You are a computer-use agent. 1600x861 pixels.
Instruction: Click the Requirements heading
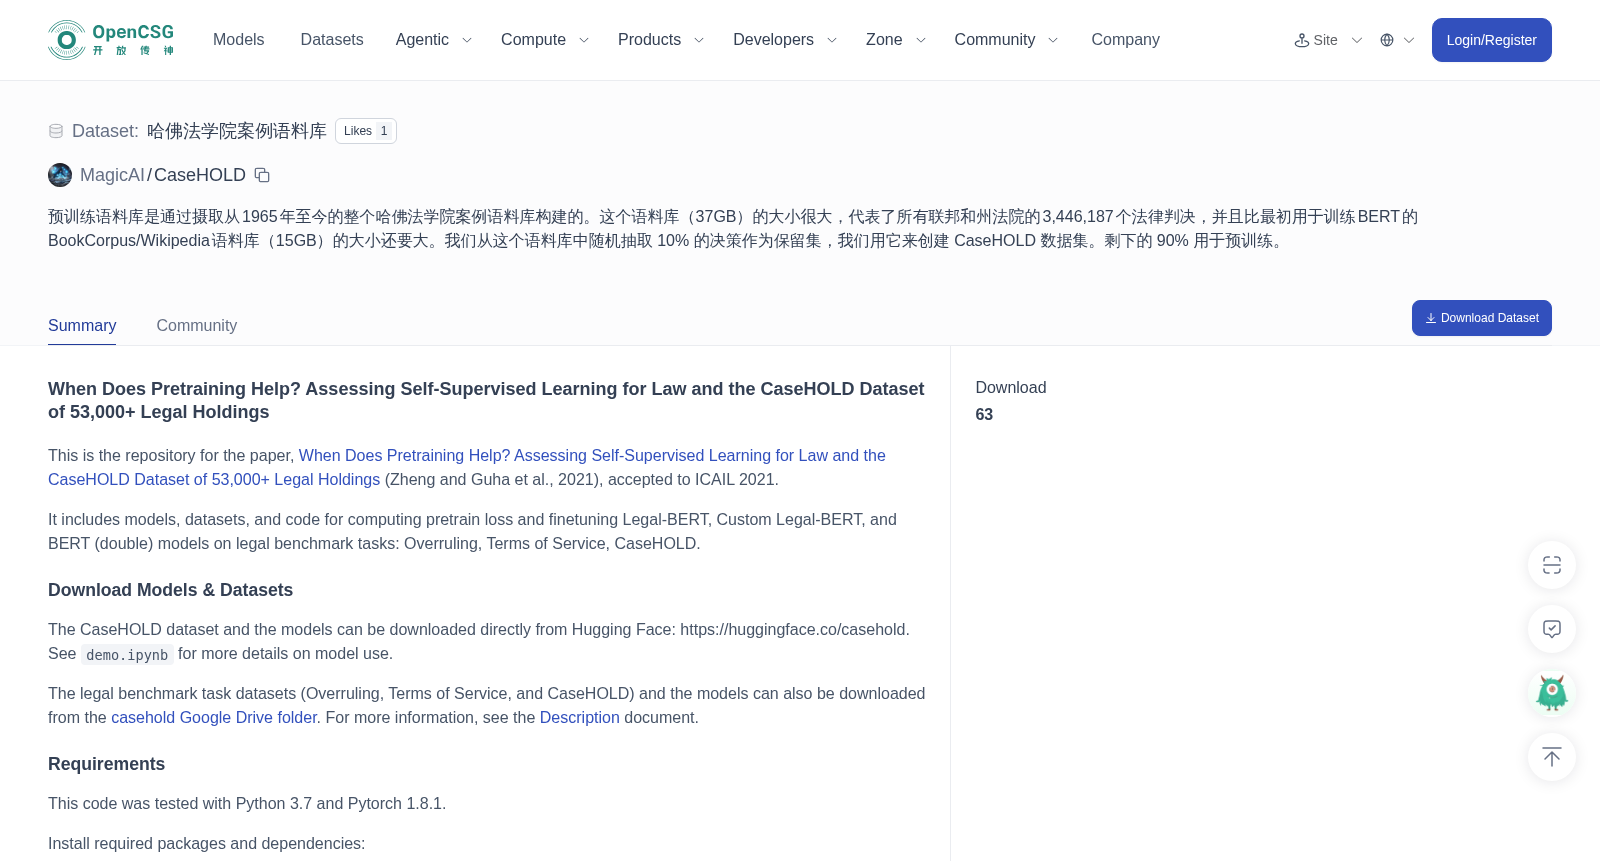pos(106,764)
